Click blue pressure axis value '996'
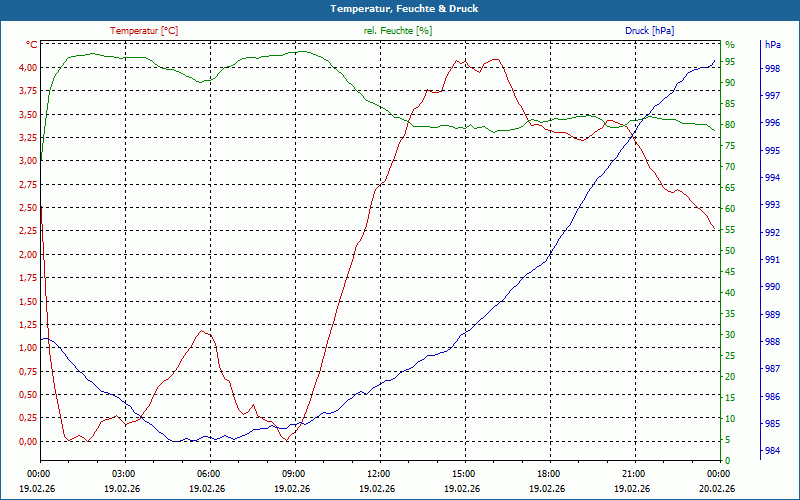This screenshot has height=500, width=800. 772,123
